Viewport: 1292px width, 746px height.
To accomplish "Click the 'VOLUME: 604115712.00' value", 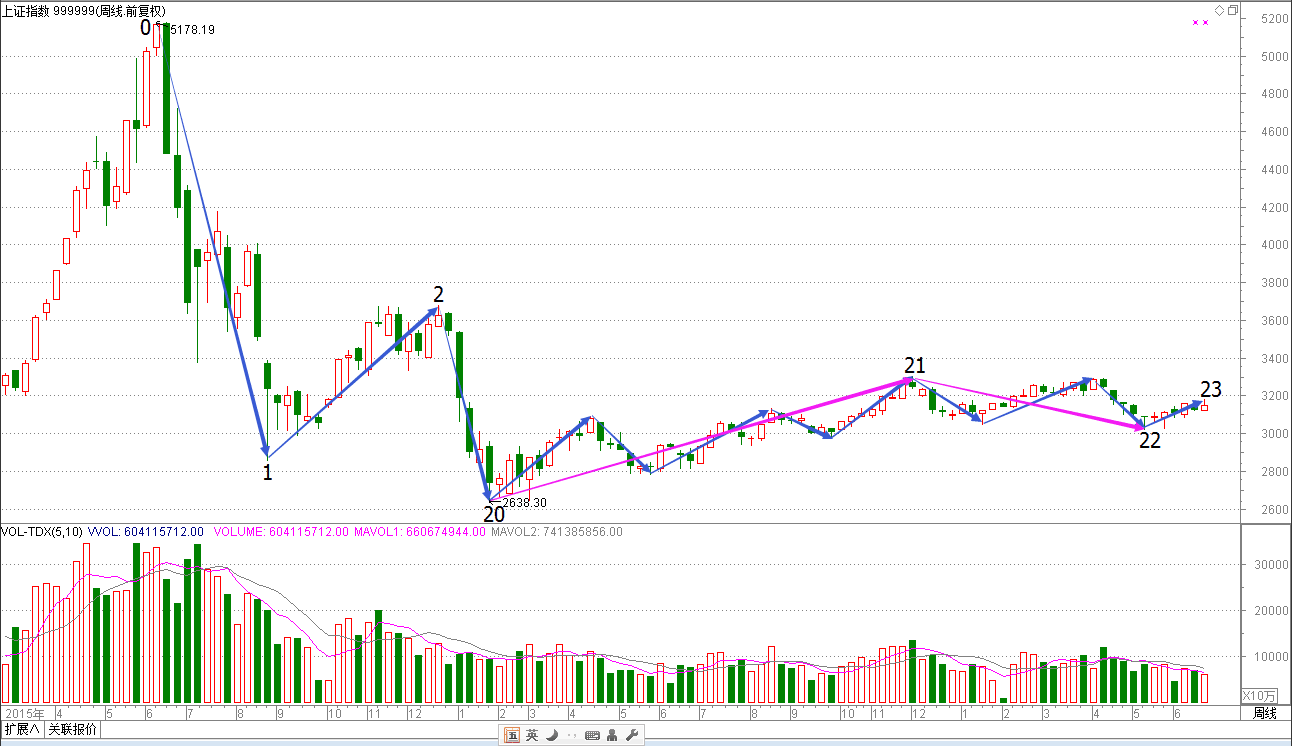I will coord(280,532).
